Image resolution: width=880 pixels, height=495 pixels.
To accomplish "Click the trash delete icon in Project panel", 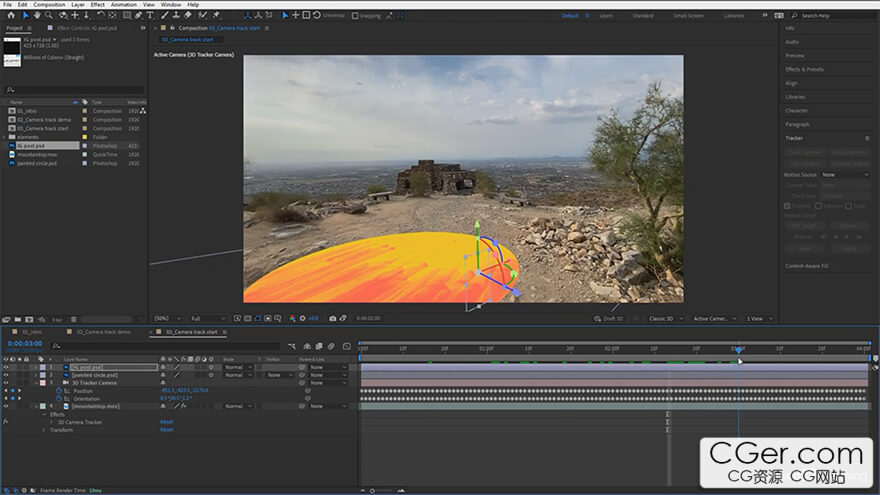I will click(x=74, y=319).
